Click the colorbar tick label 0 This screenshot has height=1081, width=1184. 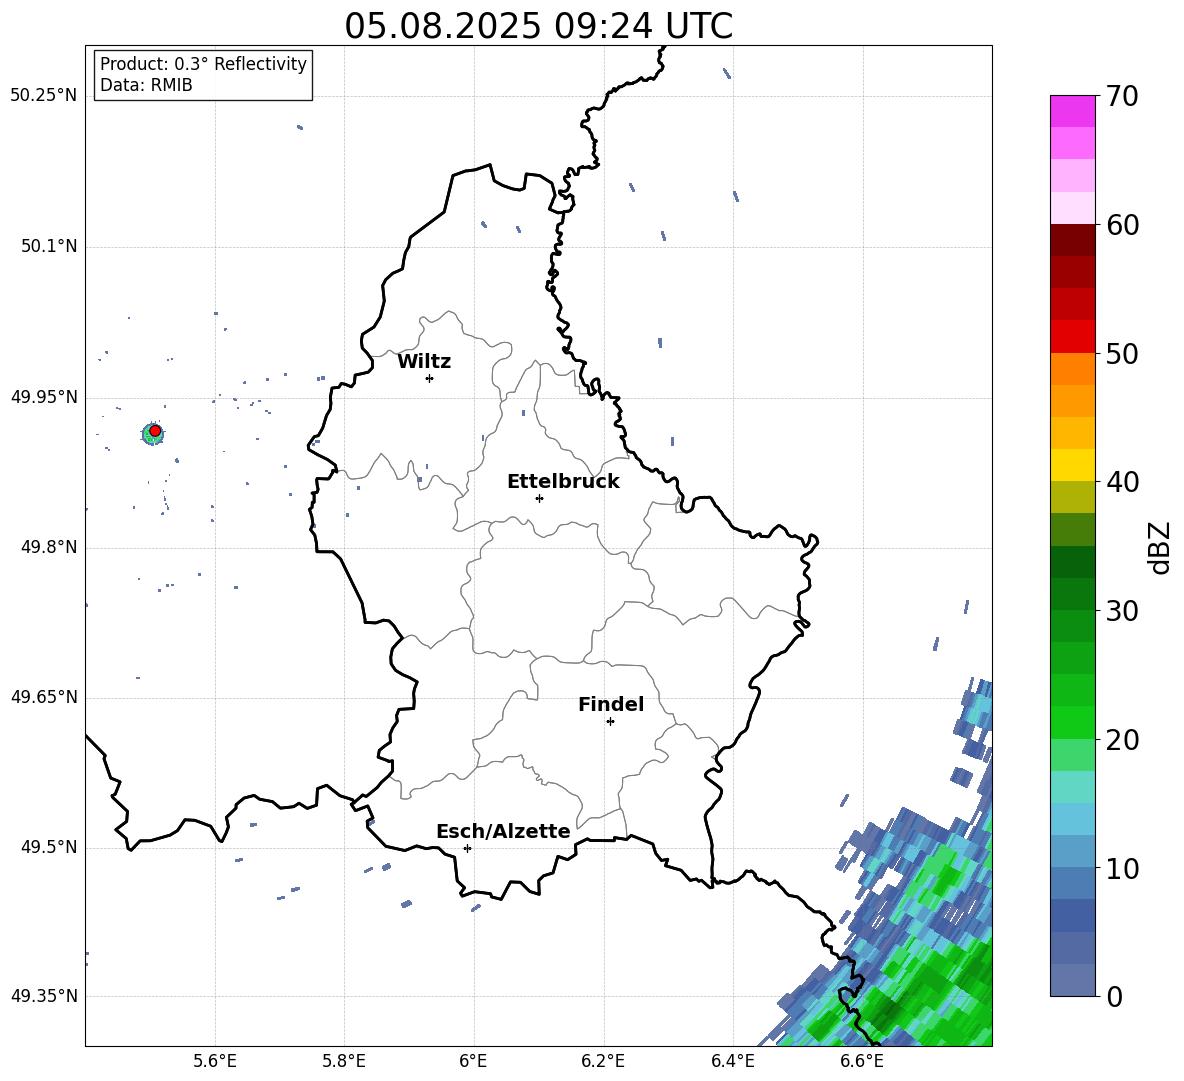point(1114,996)
